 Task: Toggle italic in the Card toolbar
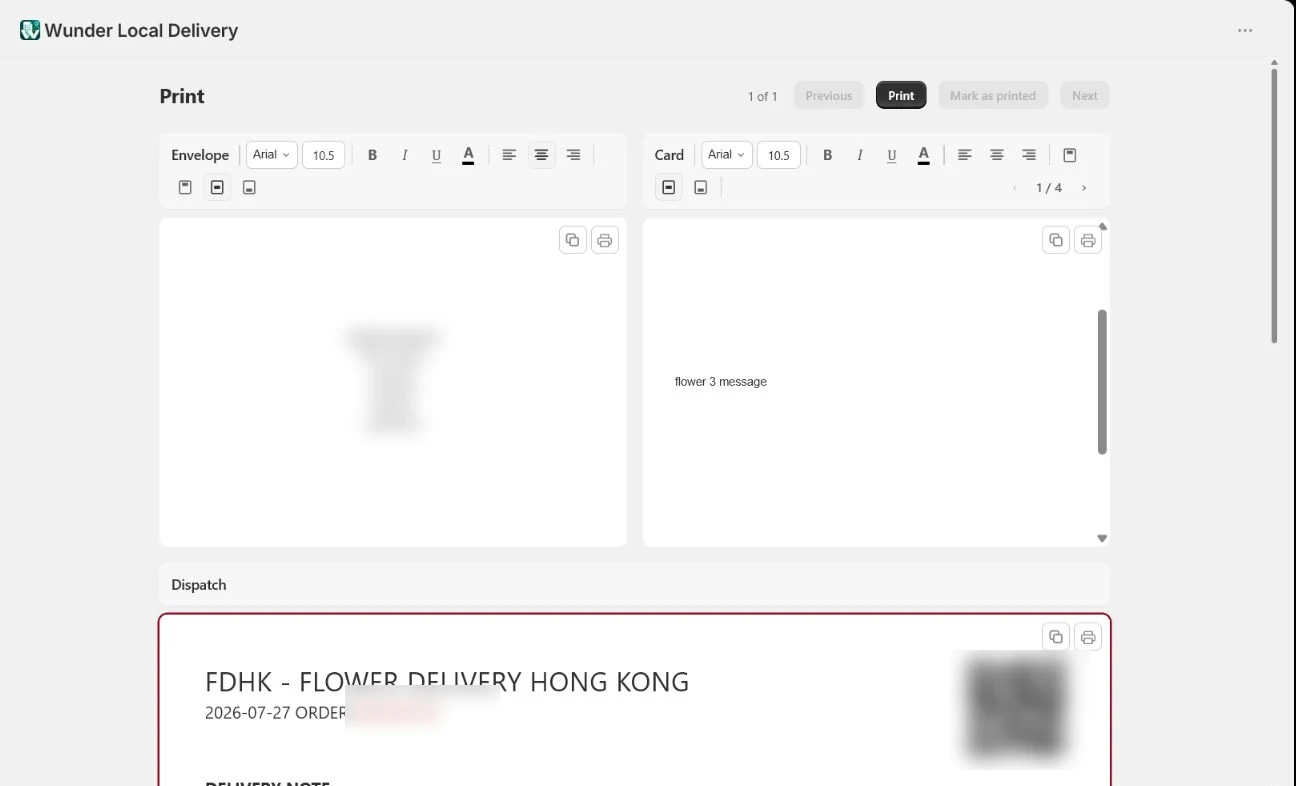(860, 155)
